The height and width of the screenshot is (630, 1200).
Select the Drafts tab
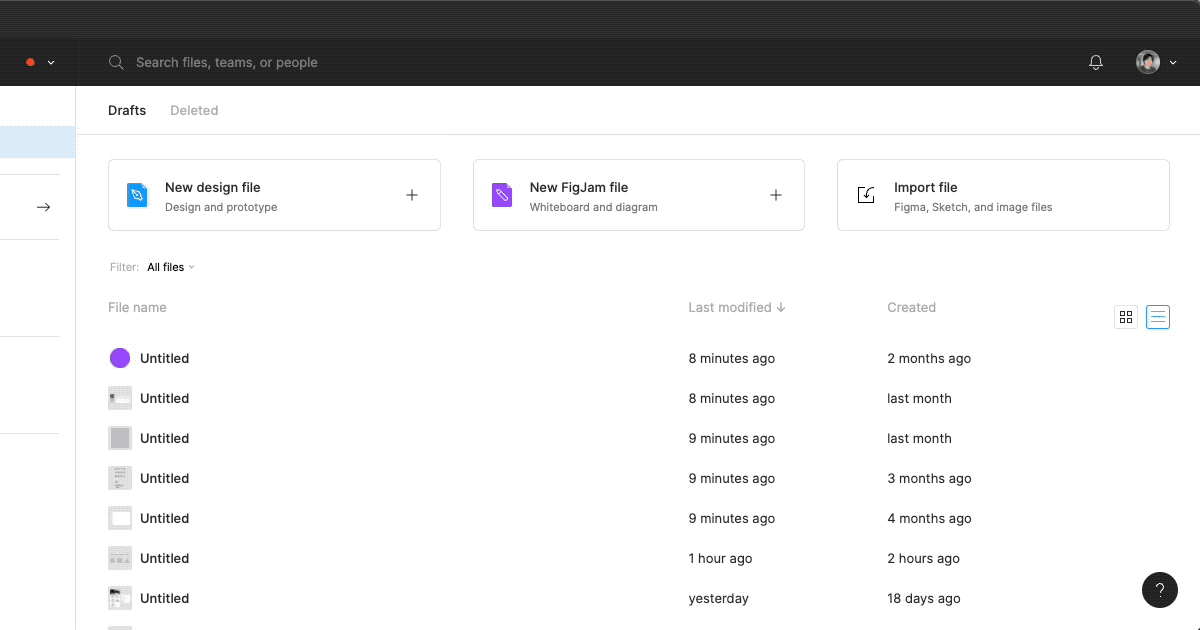tap(127, 110)
